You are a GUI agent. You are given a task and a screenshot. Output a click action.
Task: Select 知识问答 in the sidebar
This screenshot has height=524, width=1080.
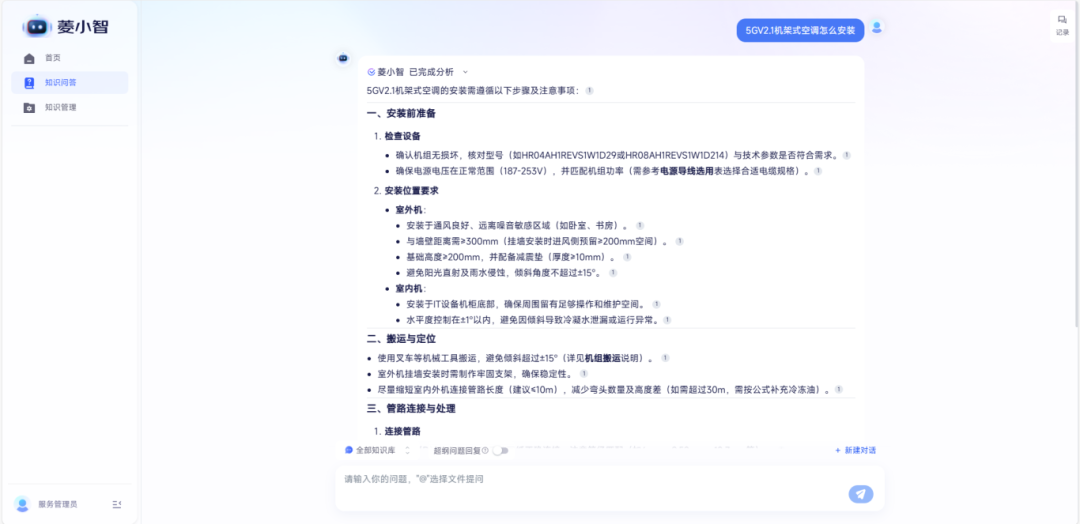[x=60, y=82]
